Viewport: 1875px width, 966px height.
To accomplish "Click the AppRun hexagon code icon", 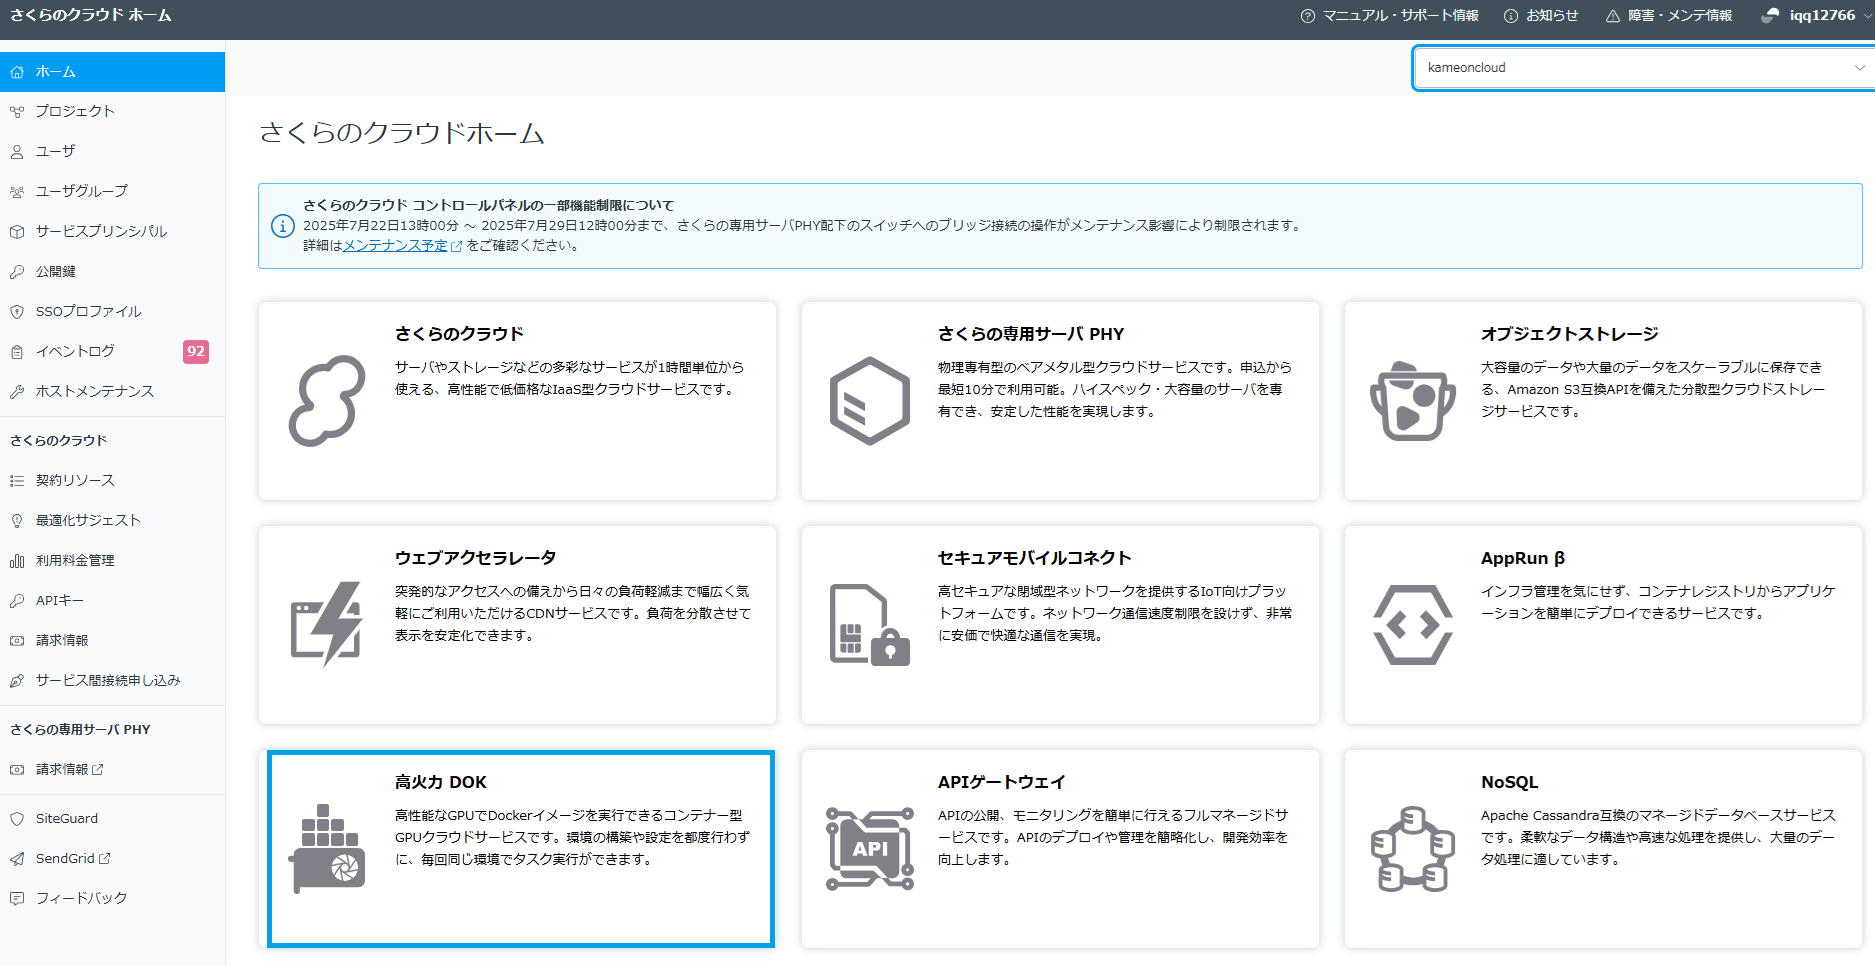I will pyautogui.click(x=1413, y=625).
